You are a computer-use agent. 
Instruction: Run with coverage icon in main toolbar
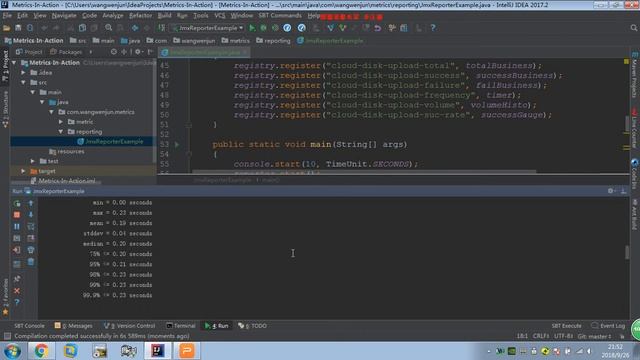(275, 28)
